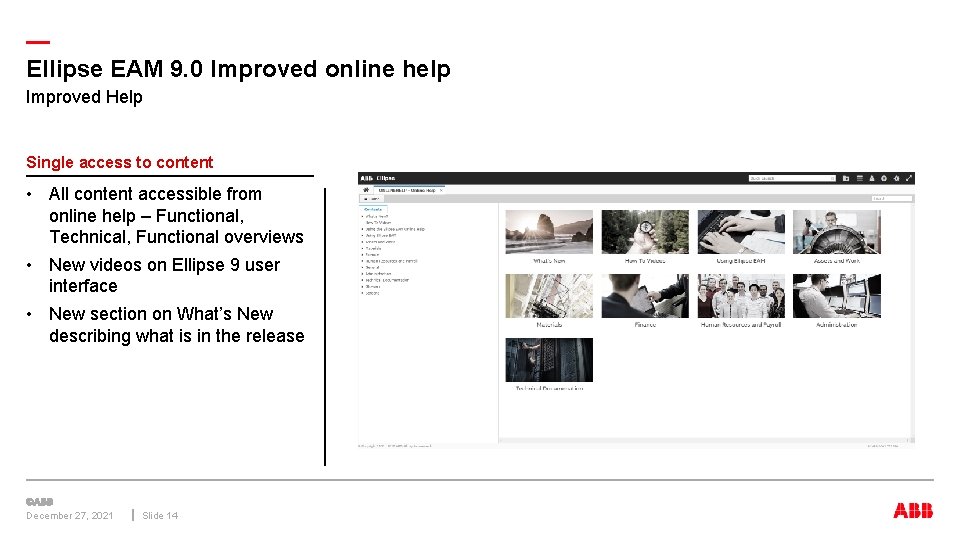
Task: Click the 'Slide 14' footer label
Action: click(160, 516)
